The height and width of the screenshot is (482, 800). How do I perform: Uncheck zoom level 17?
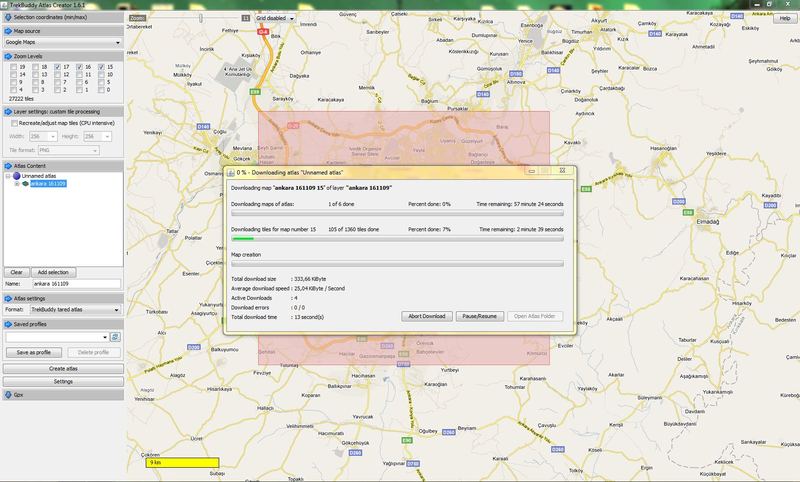point(57,67)
